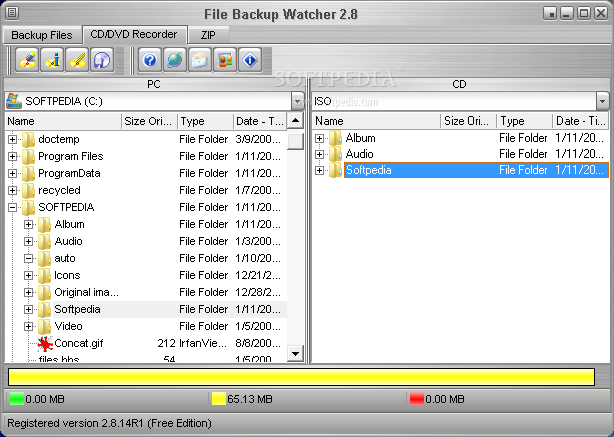Open the disc information toolbar icon
The image size is (614, 437).
tap(52, 60)
